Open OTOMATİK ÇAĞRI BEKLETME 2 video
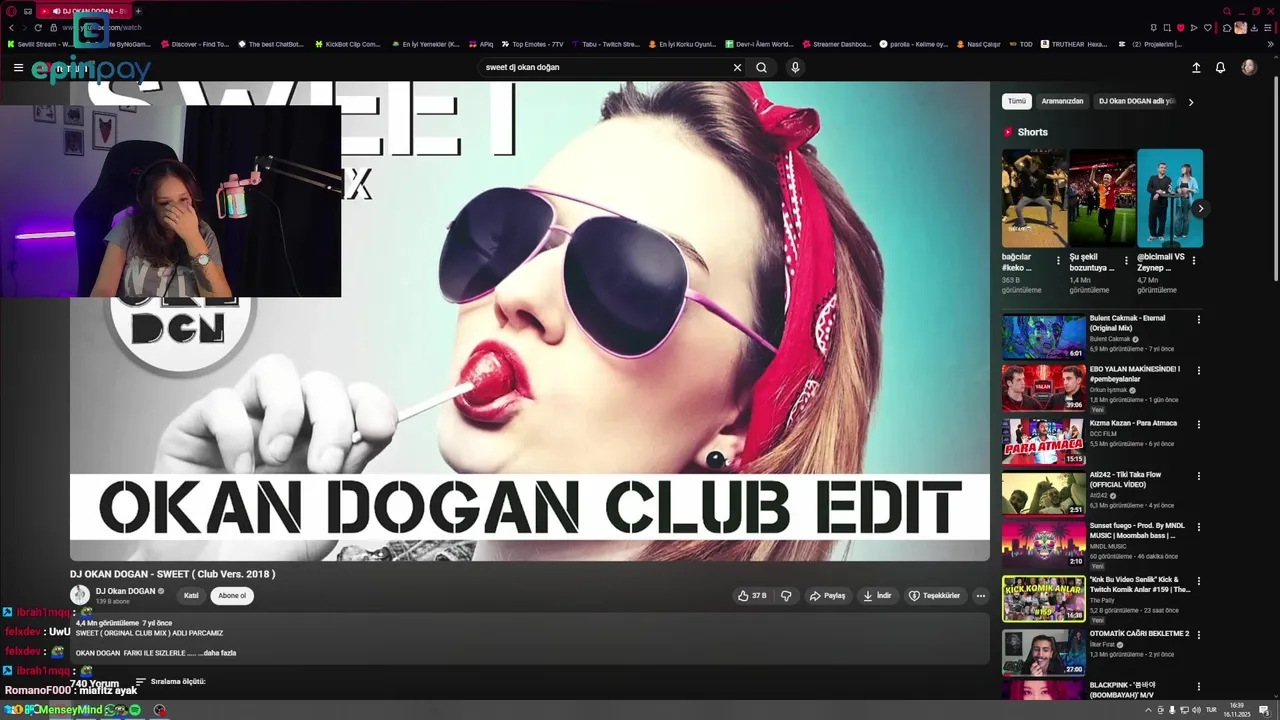 pos(1043,652)
